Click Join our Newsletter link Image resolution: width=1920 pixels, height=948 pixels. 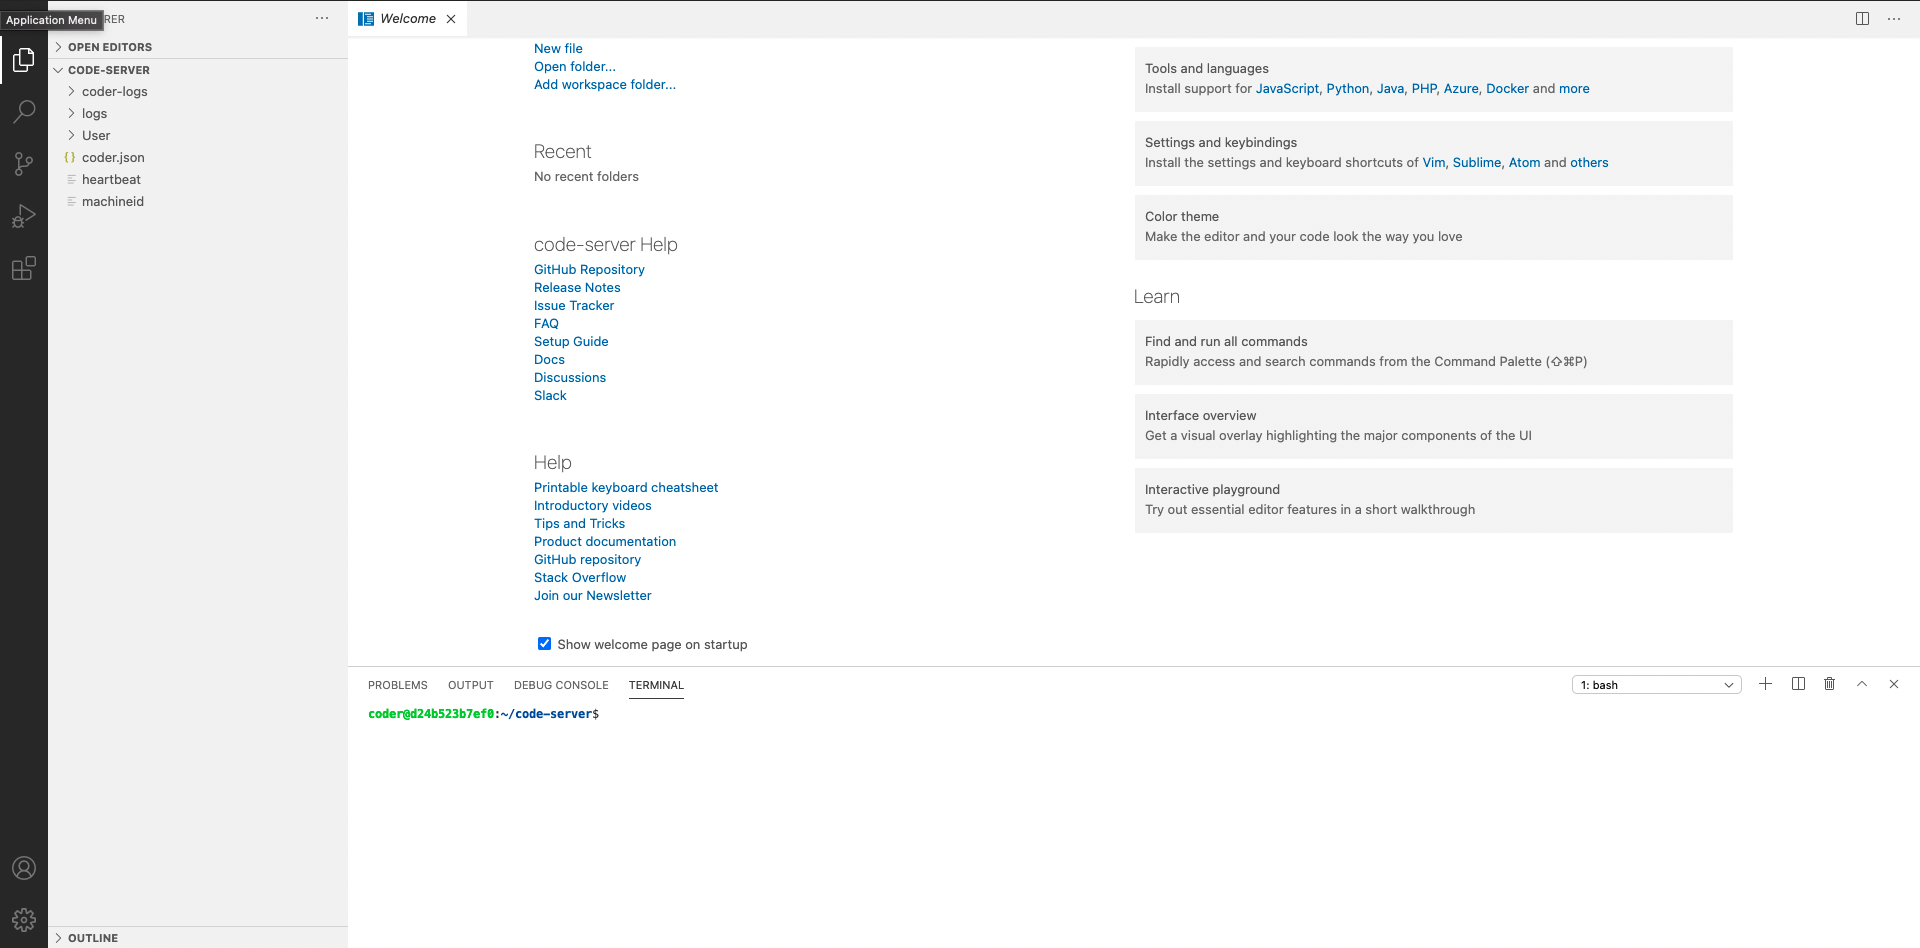[x=592, y=595]
